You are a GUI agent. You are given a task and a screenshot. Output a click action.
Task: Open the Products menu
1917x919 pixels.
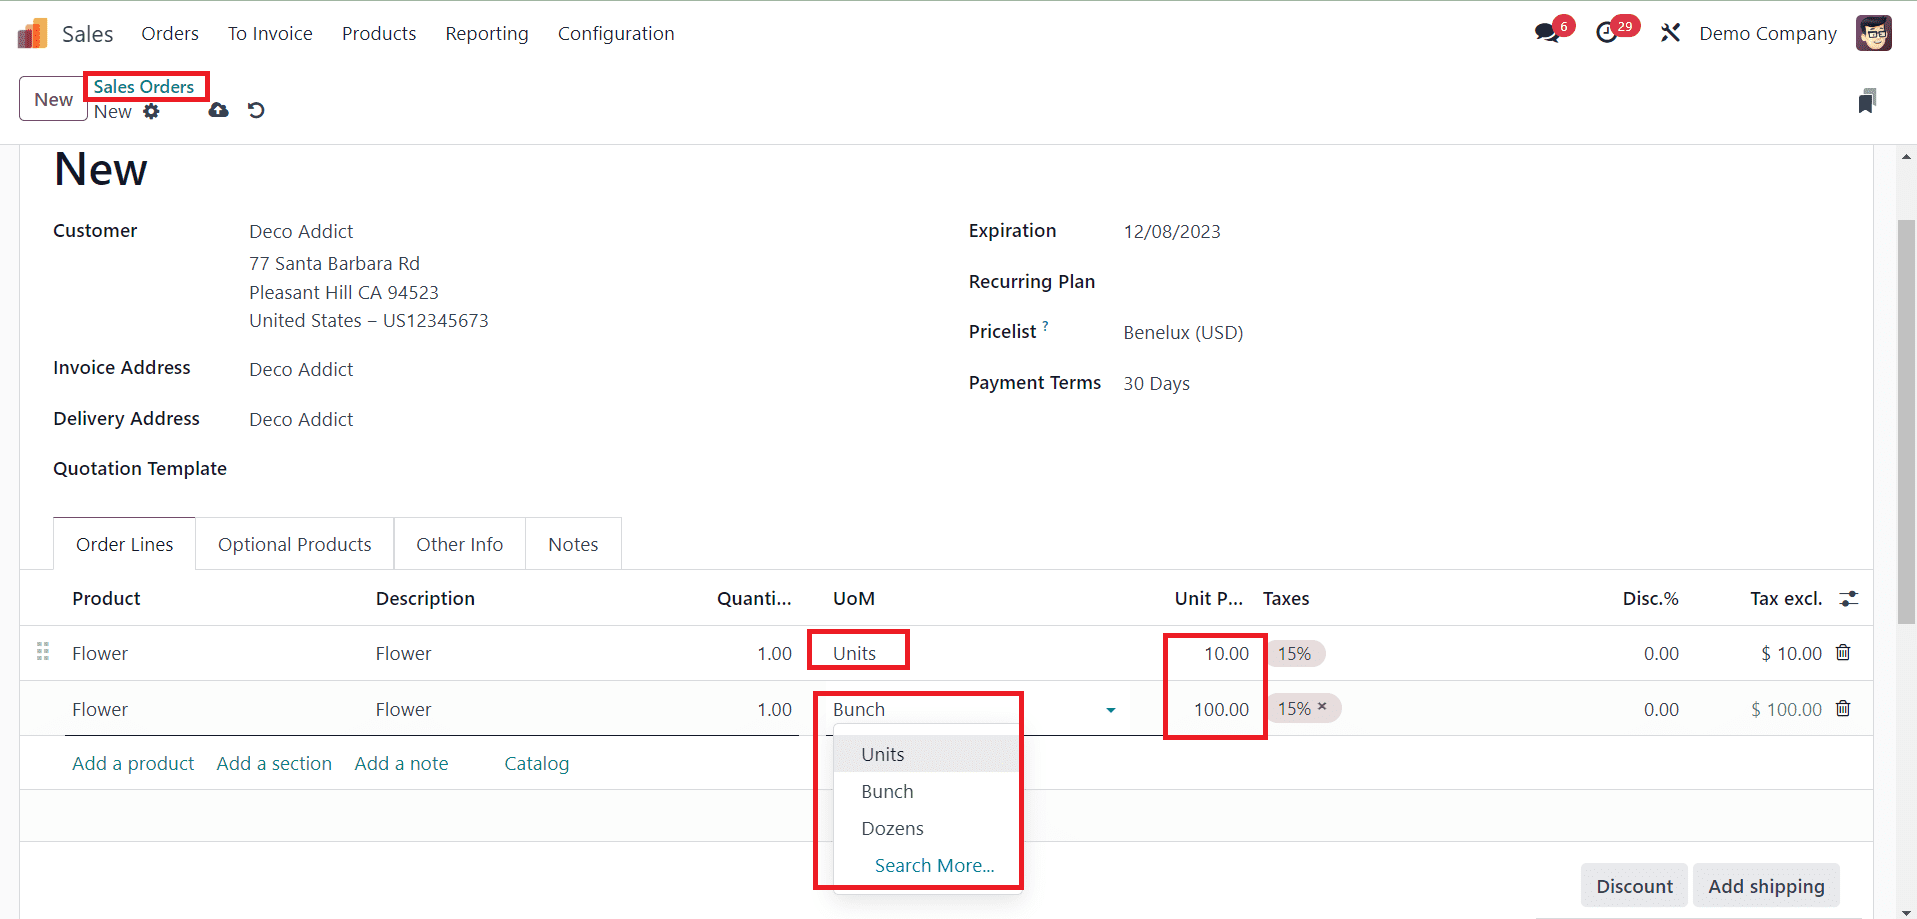point(379,33)
